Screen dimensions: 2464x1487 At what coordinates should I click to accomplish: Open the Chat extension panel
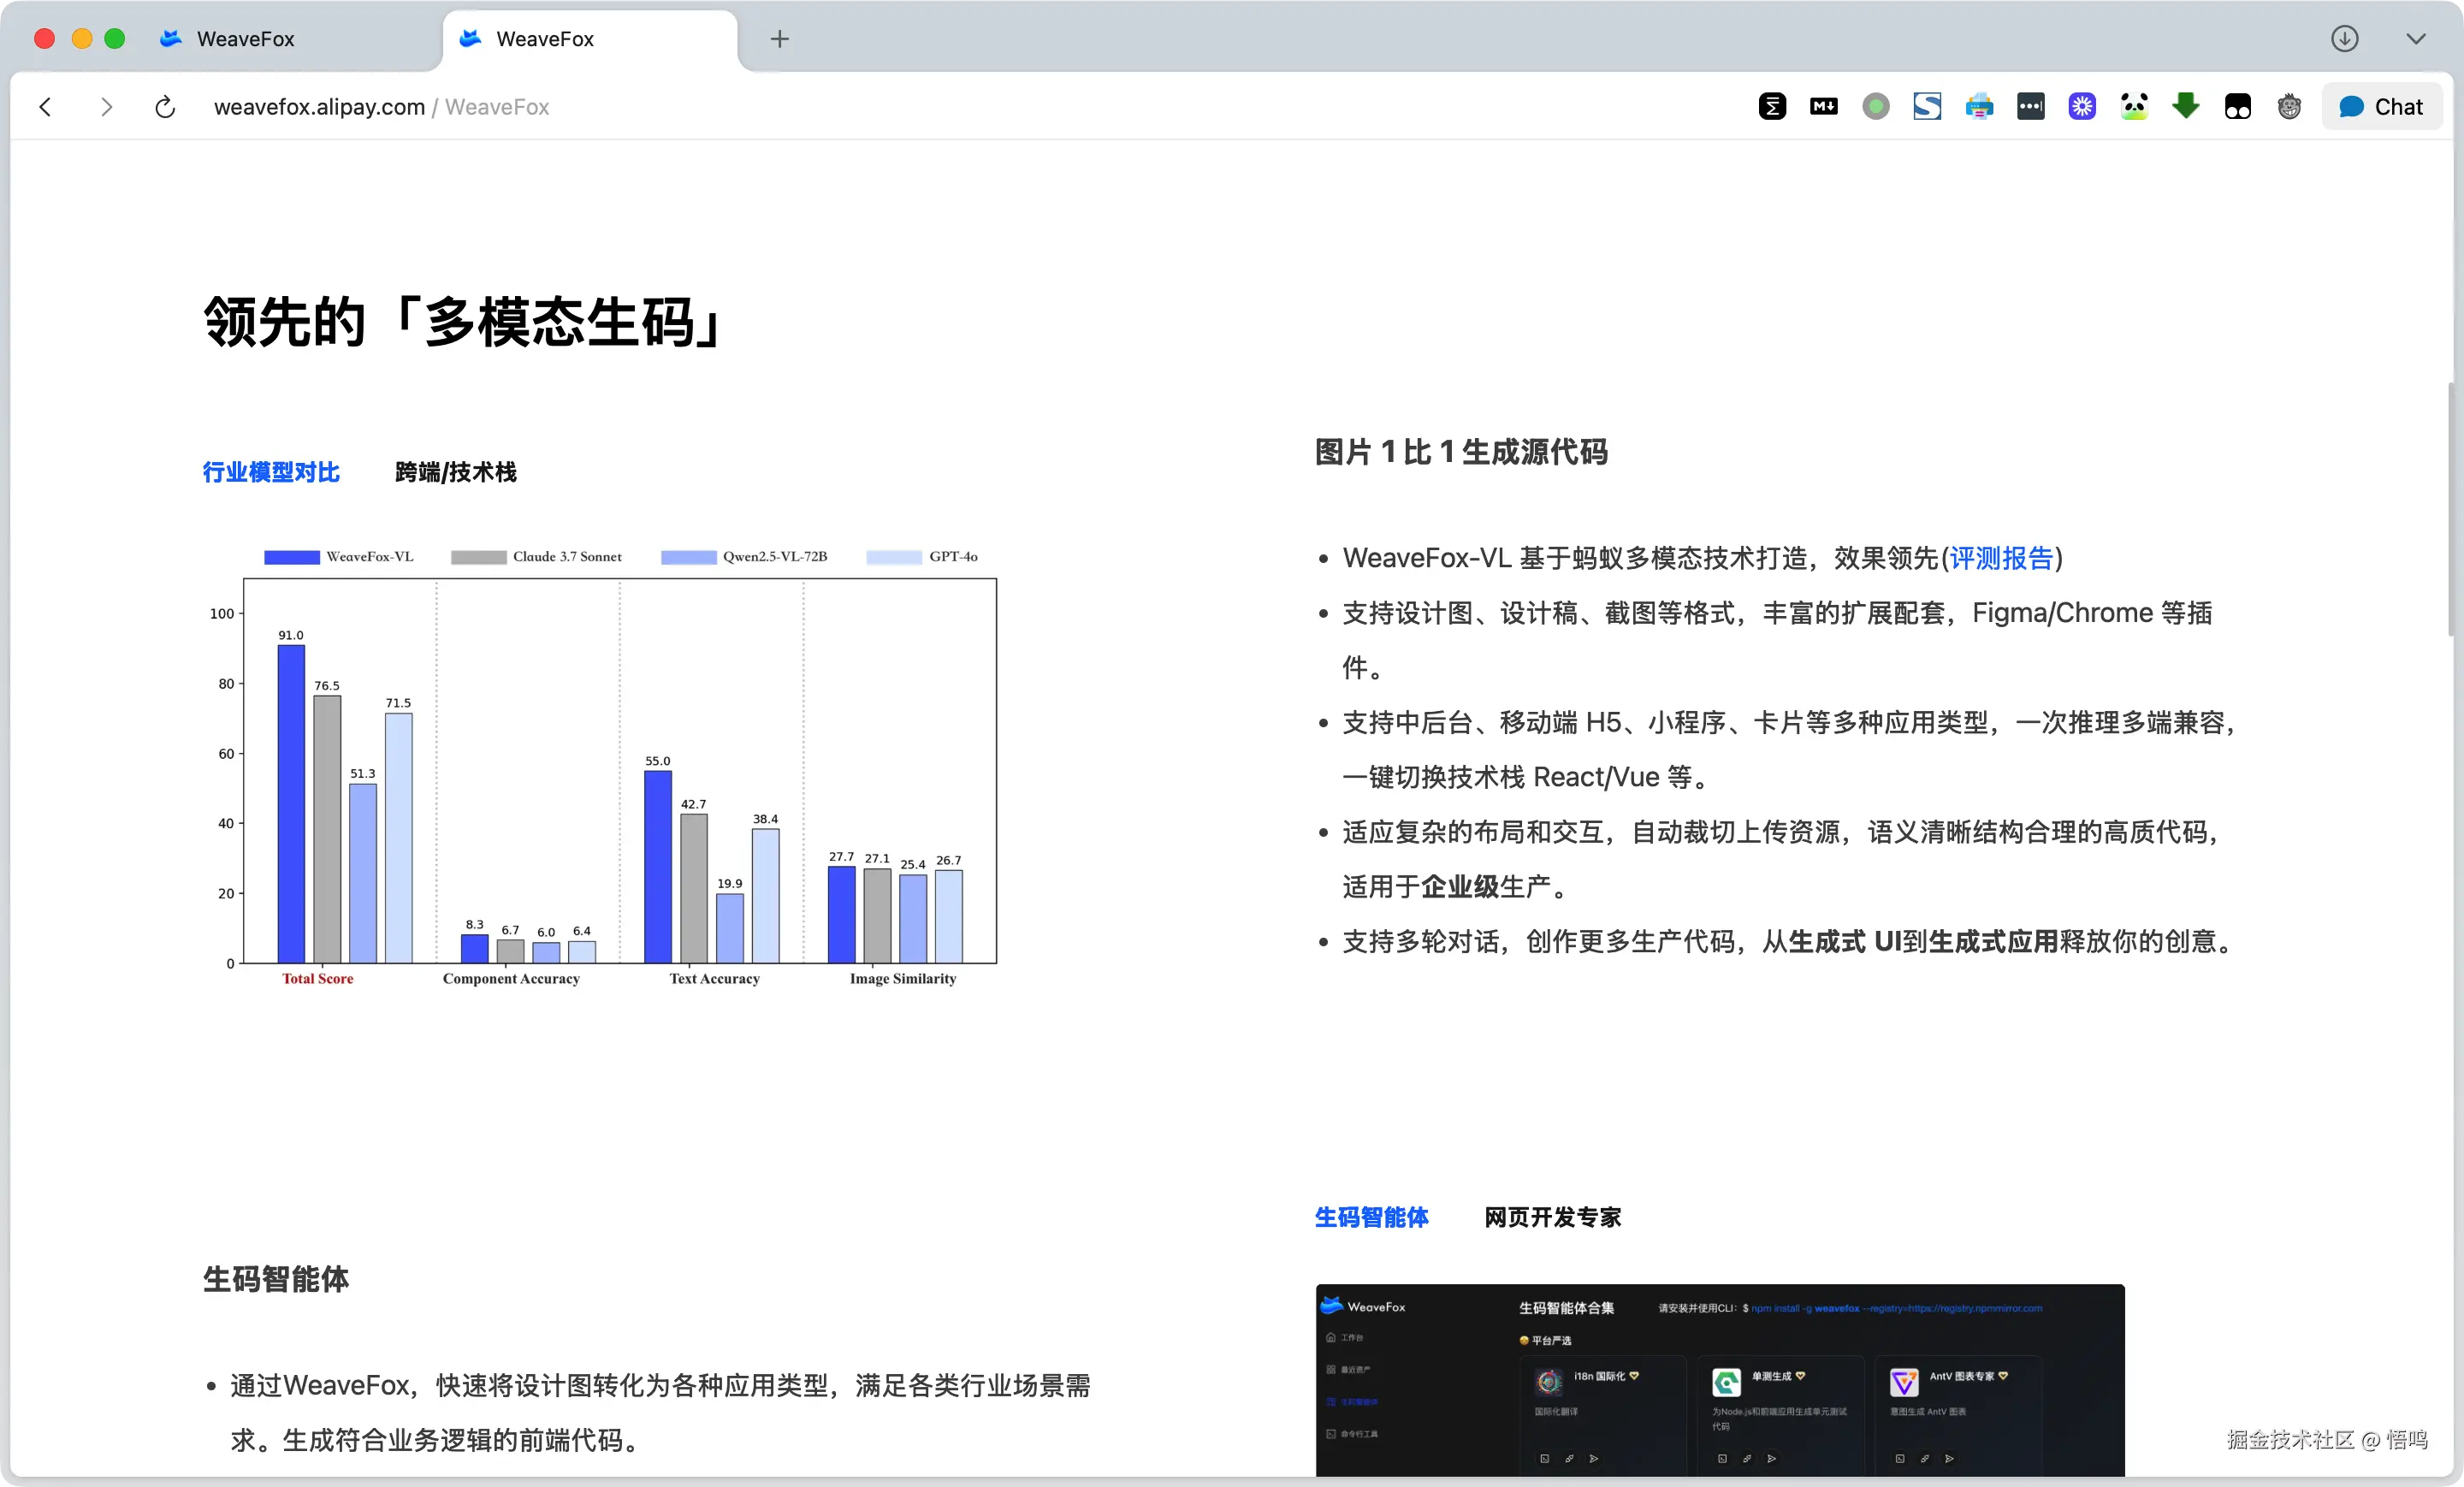click(2381, 106)
